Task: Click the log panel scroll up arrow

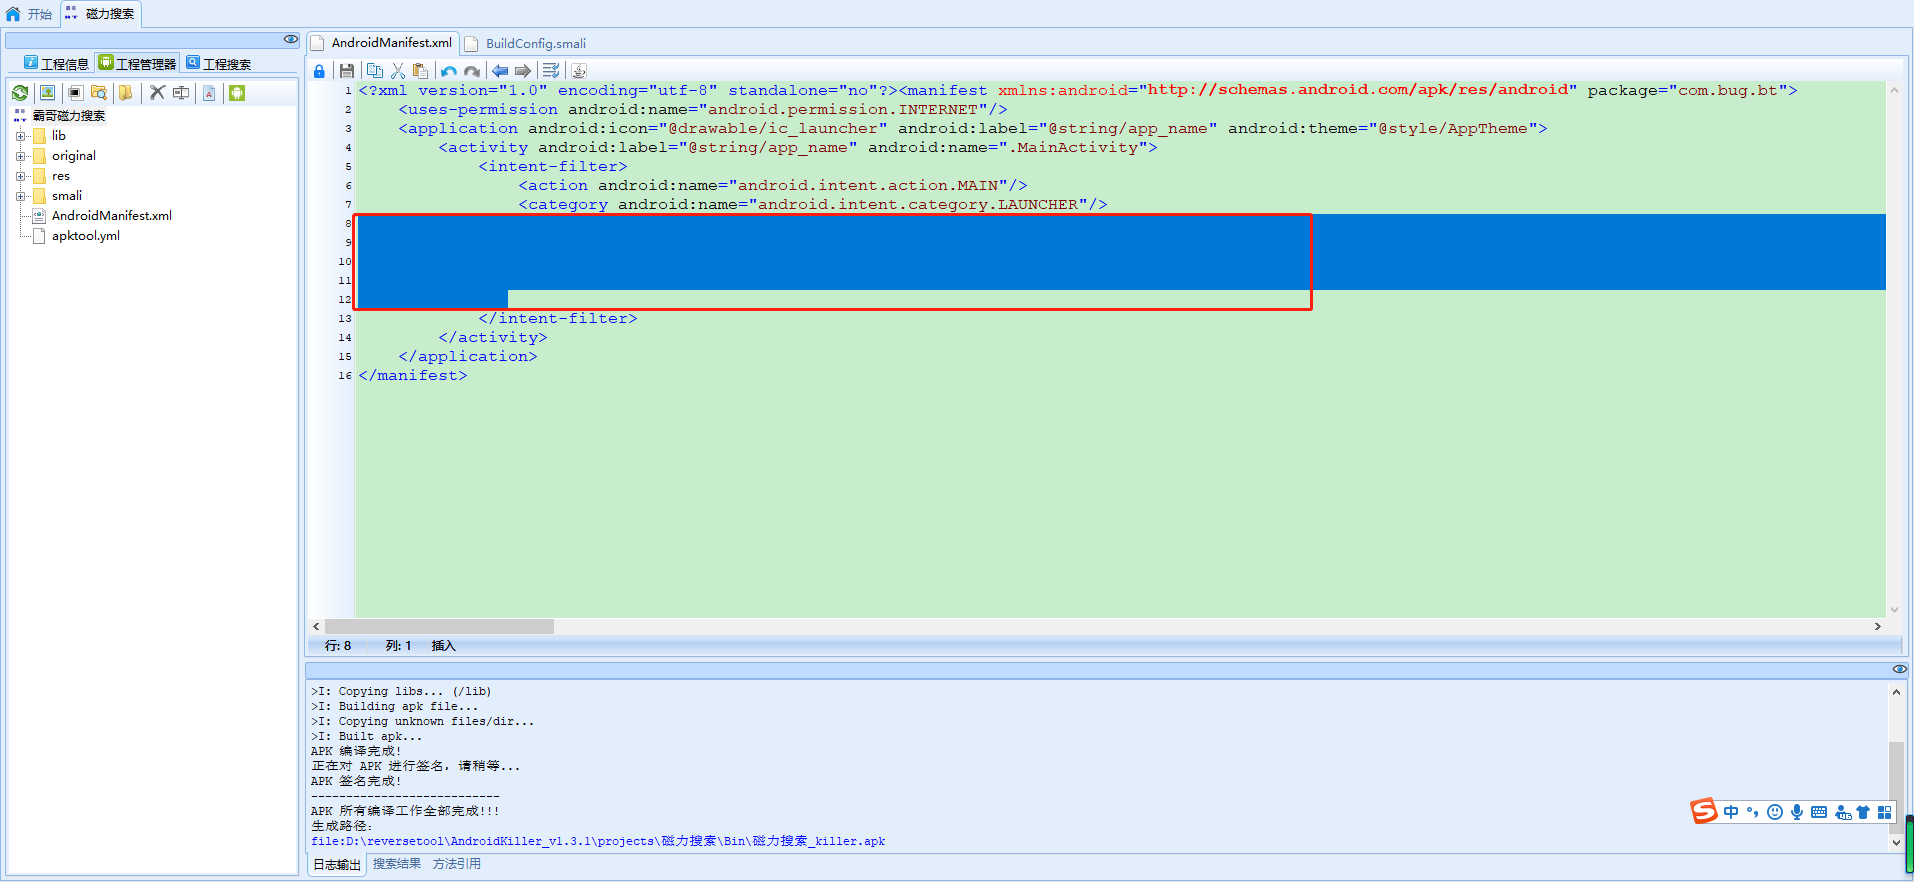Action: 1896,691
